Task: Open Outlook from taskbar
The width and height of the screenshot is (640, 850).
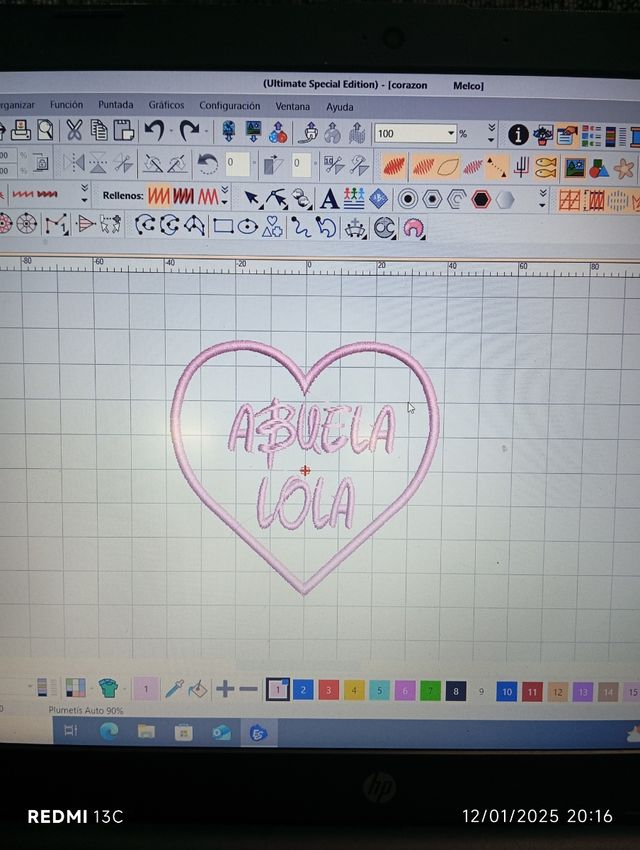Action: tap(221, 733)
